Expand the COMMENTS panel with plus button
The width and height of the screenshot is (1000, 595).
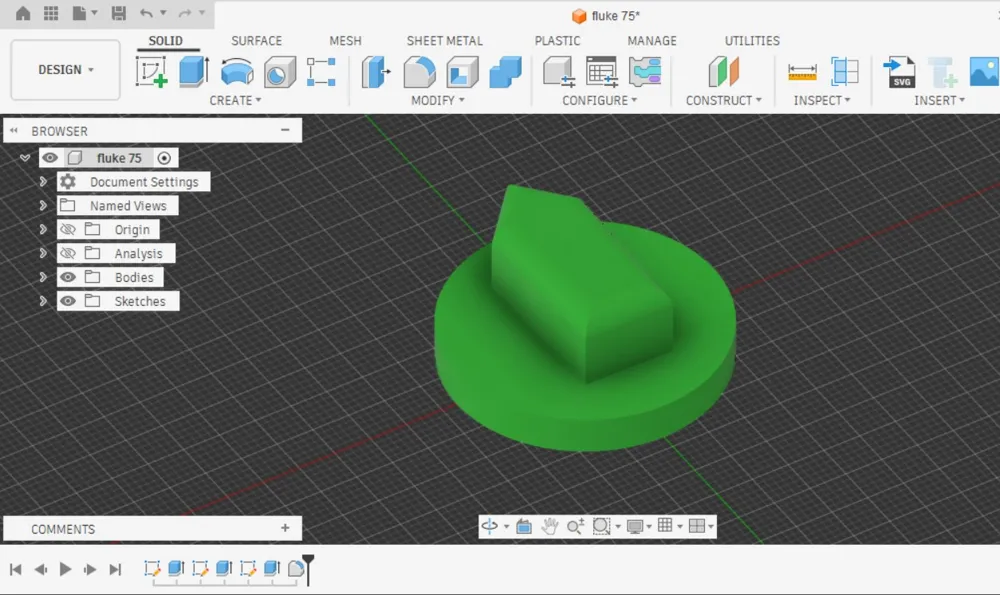pos(285,528)
